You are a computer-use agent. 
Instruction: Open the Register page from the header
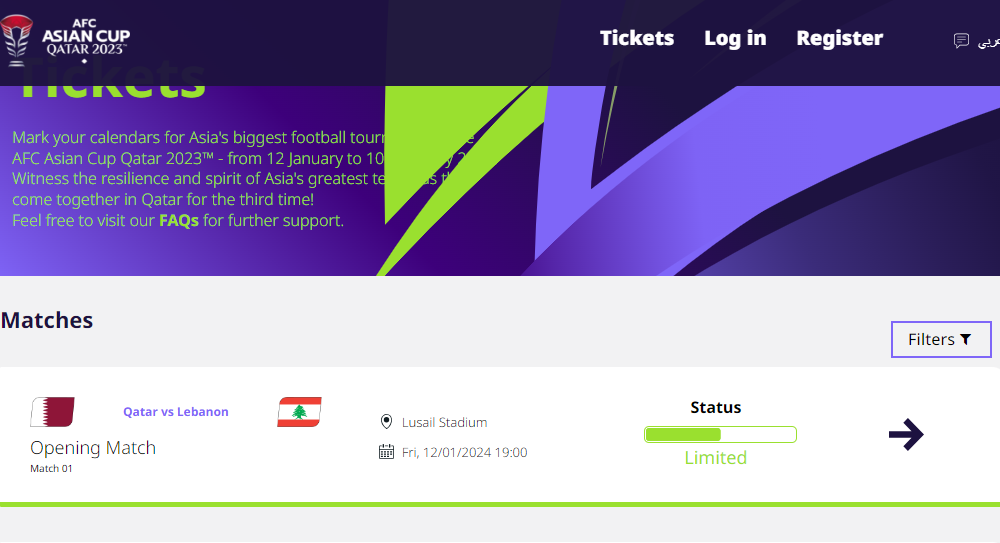839,38
